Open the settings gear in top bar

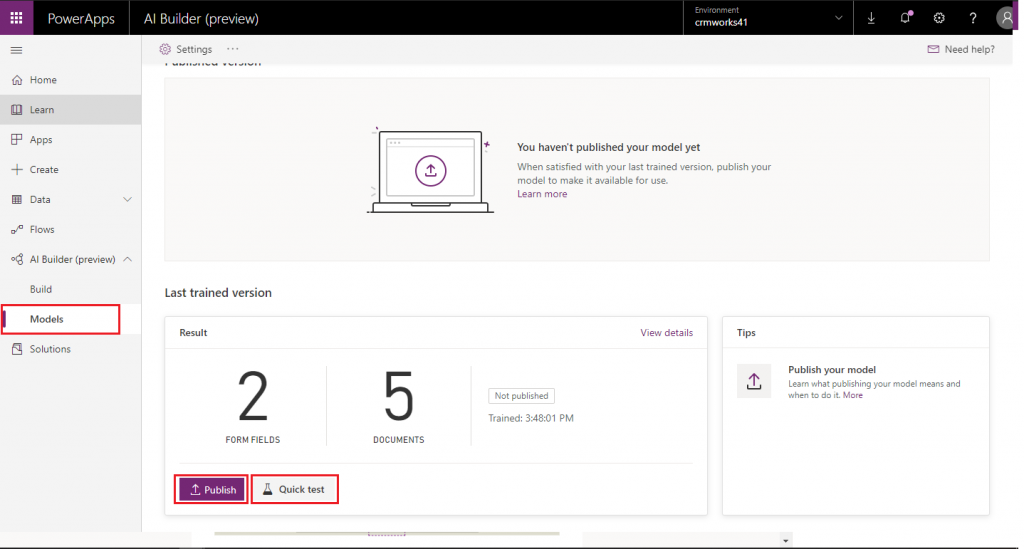click(x=939, y=18)
